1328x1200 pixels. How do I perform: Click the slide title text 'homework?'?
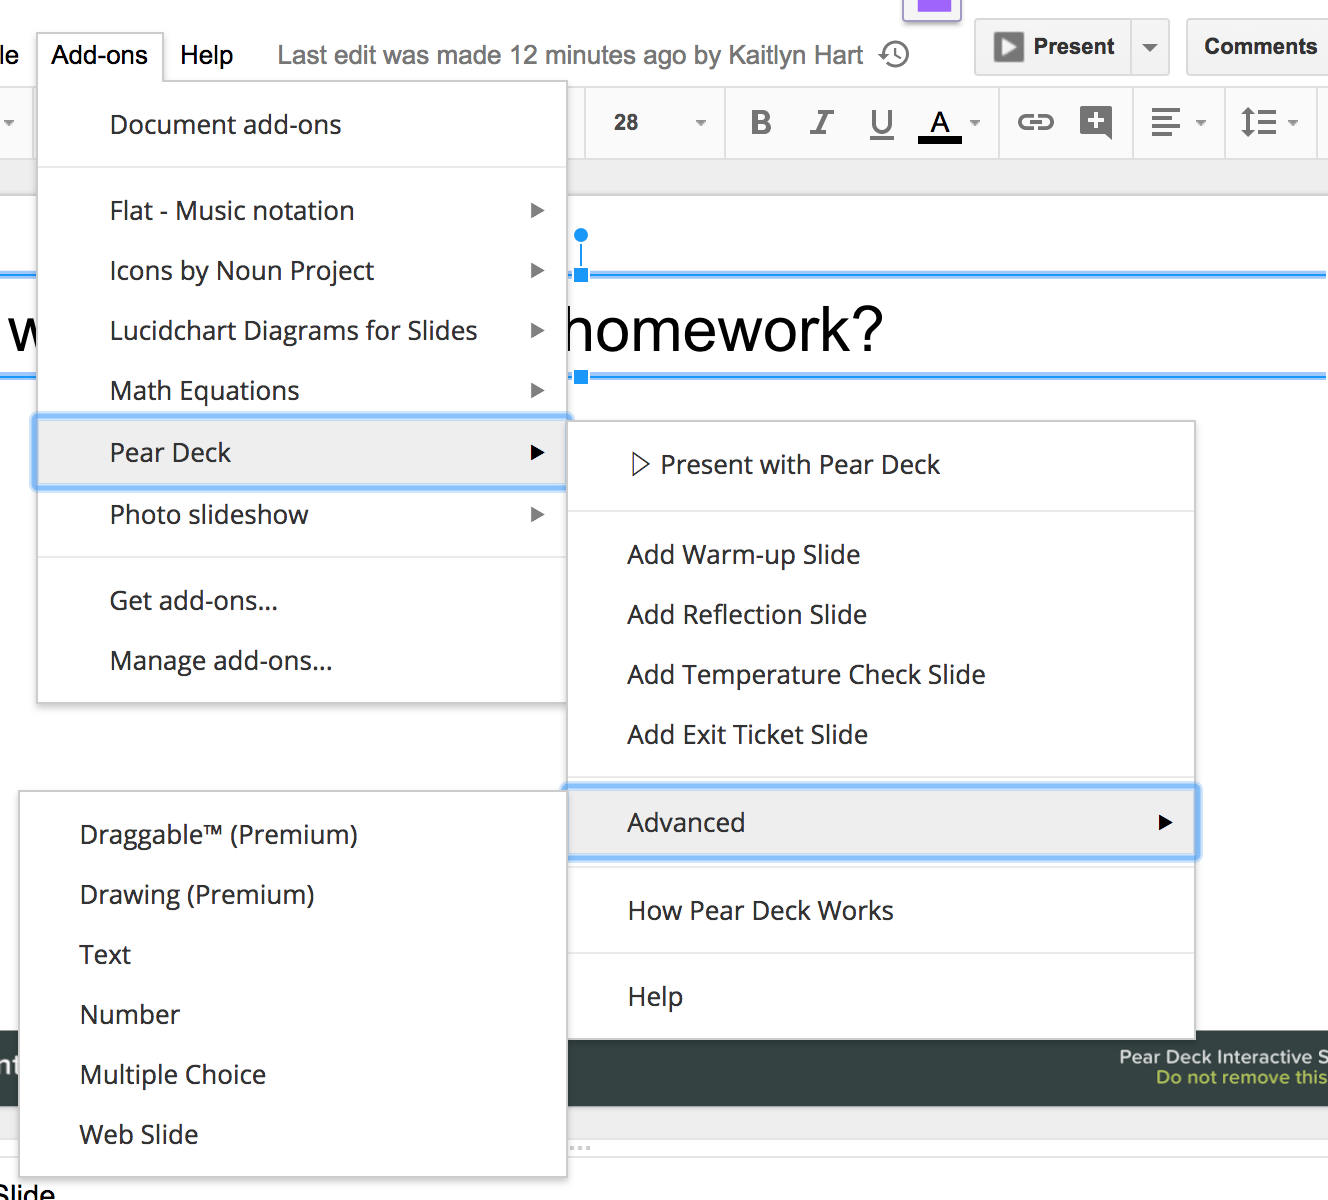725,329
